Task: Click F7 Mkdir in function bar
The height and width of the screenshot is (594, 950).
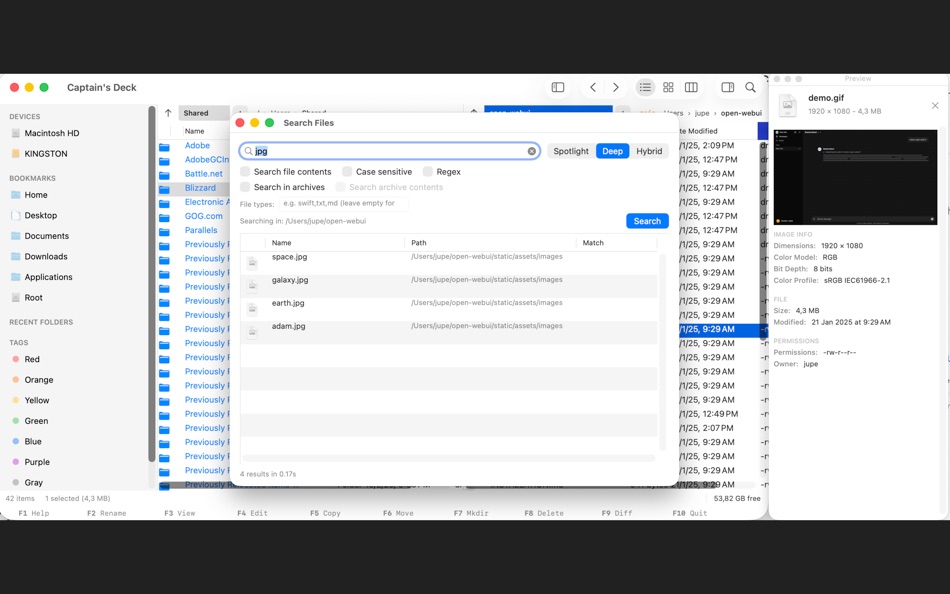Action: click(471, 513)
